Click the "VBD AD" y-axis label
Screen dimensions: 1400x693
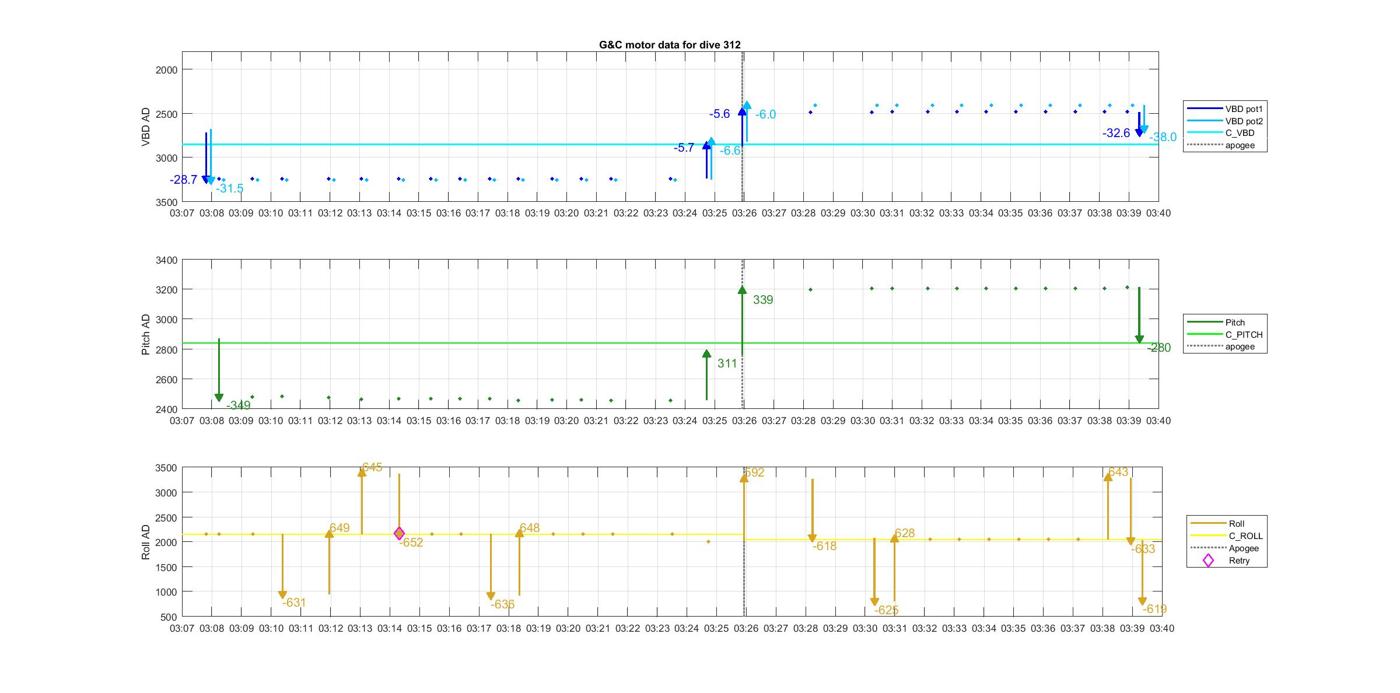(x=146, y=128)
